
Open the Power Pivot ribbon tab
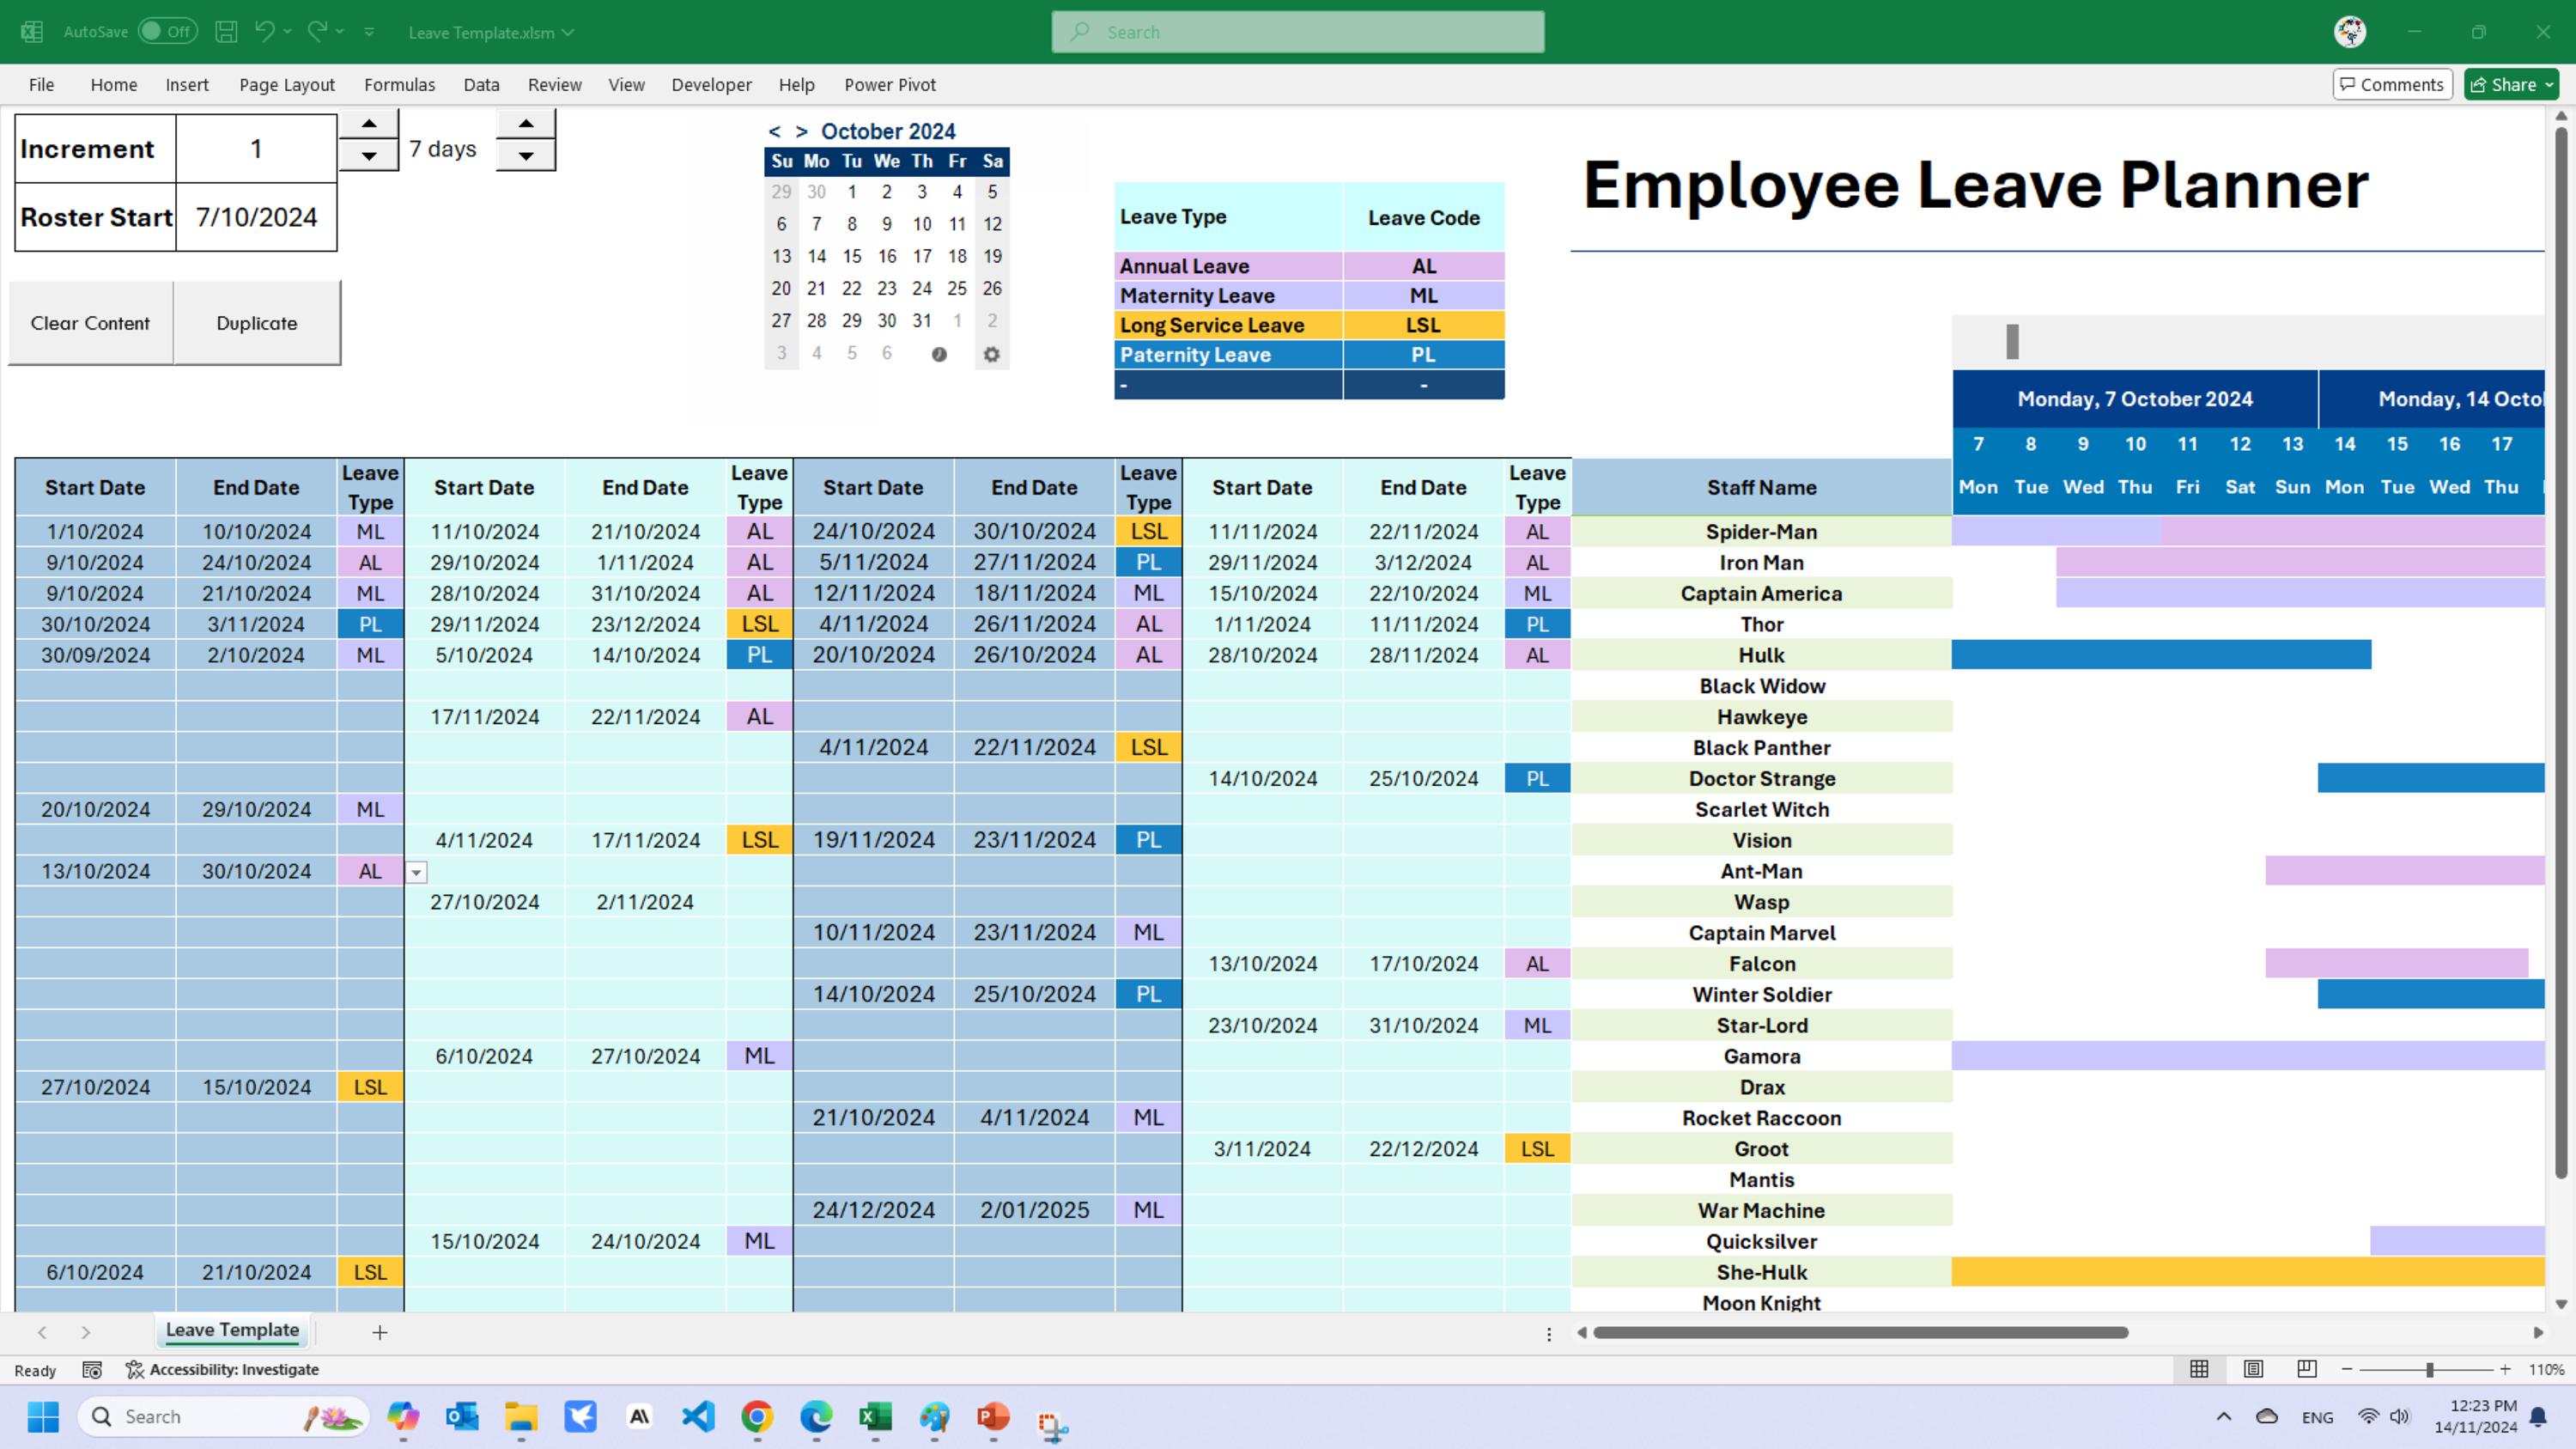pos(889,85)
